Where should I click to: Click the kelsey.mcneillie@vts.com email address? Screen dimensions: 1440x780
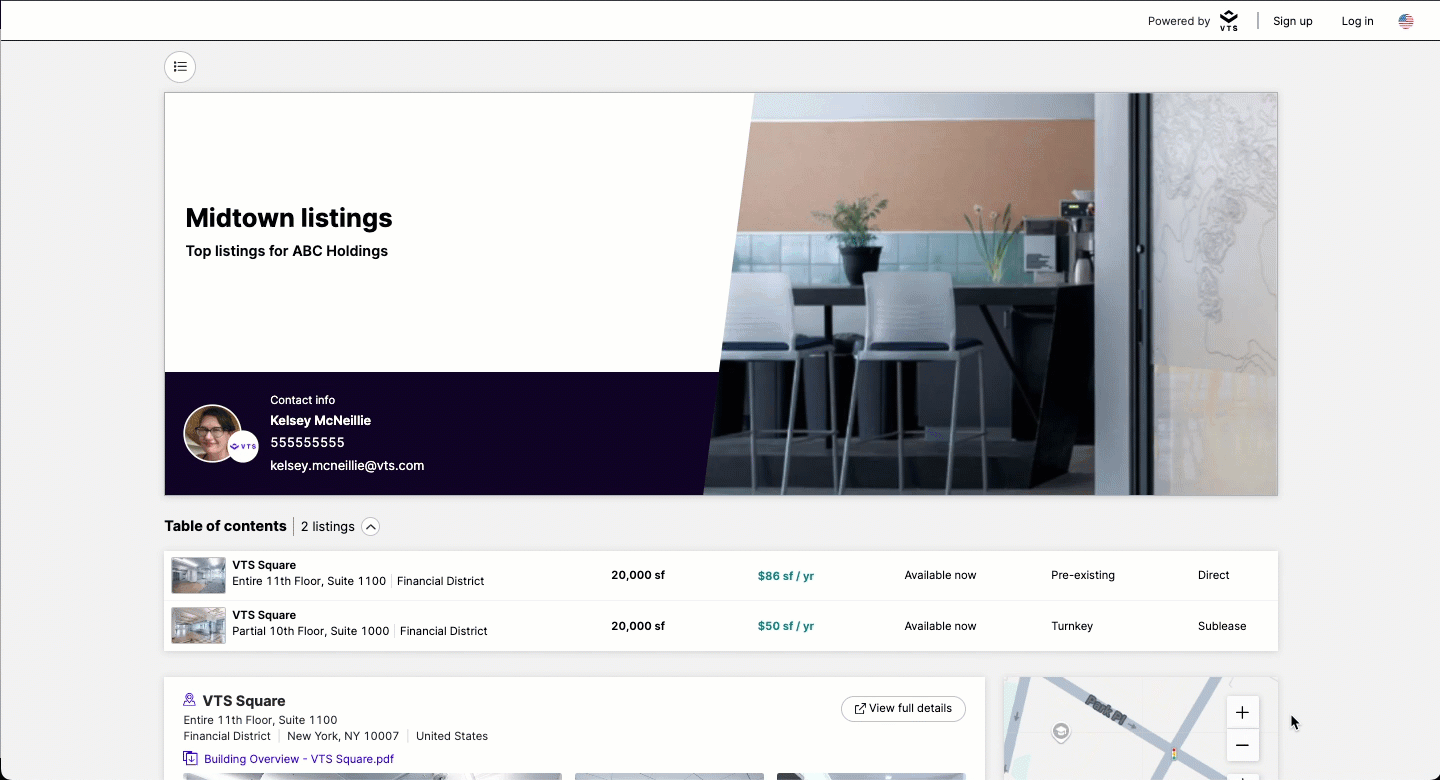347,465
